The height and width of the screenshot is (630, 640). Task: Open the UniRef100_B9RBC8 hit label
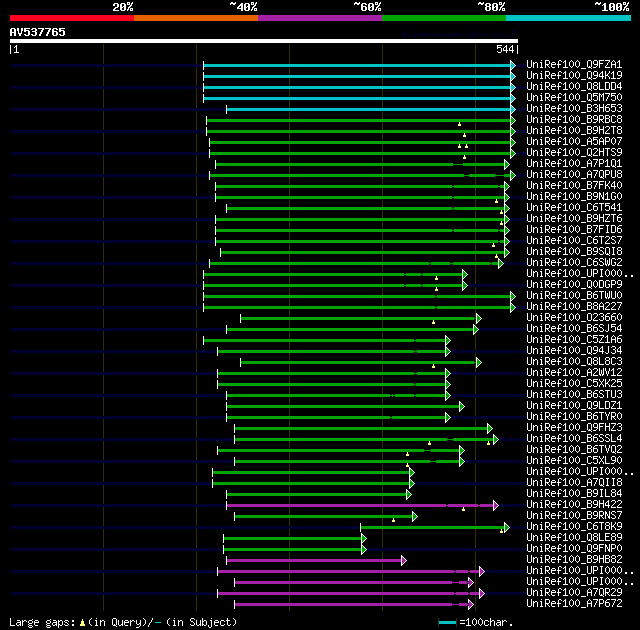574,120
